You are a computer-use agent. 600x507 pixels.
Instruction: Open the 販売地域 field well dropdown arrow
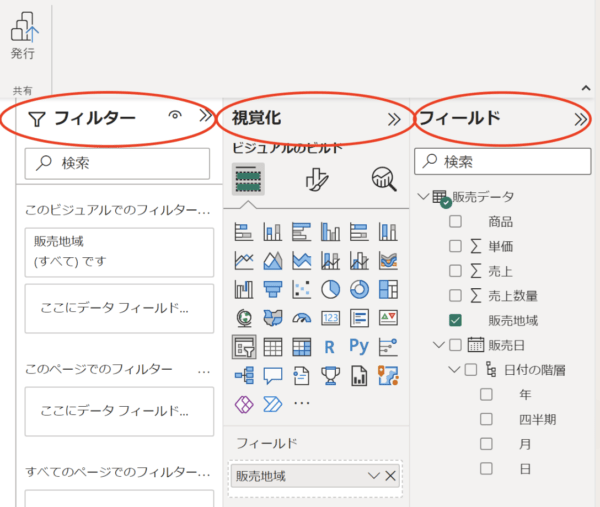point(373,476)
